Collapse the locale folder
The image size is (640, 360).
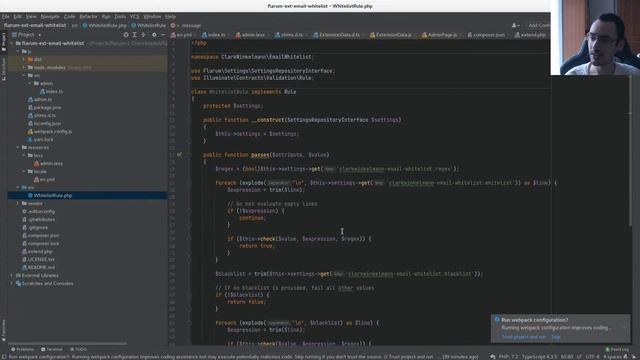[24, 171]
